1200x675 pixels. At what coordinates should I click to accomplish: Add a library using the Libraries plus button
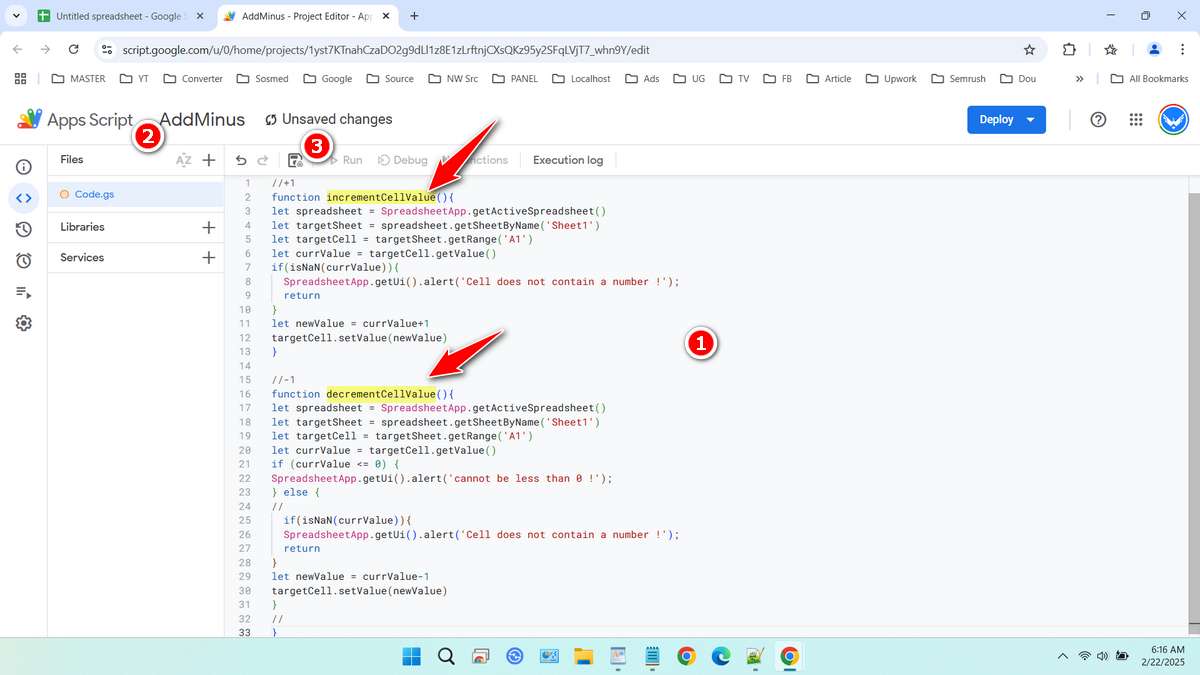click(208, 227)
